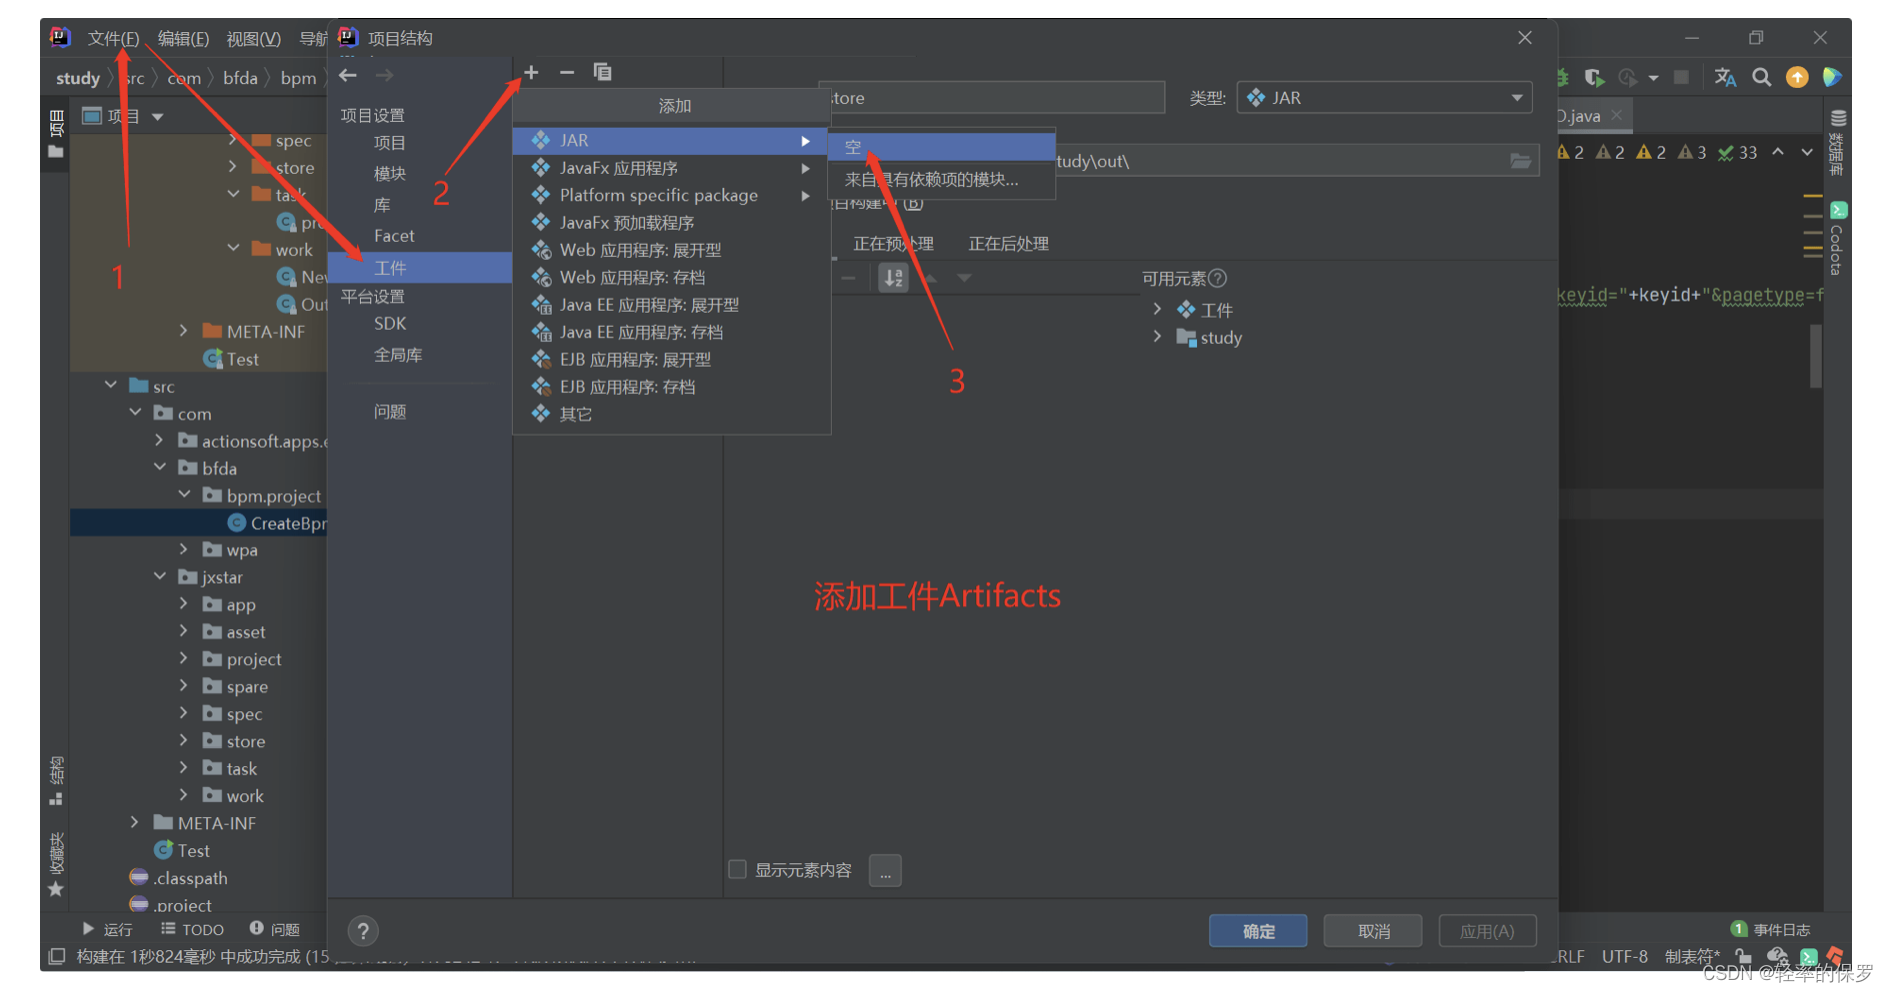Open the Codota side panel
The height and width of the screenshot is (992, 1888).
1838,238
